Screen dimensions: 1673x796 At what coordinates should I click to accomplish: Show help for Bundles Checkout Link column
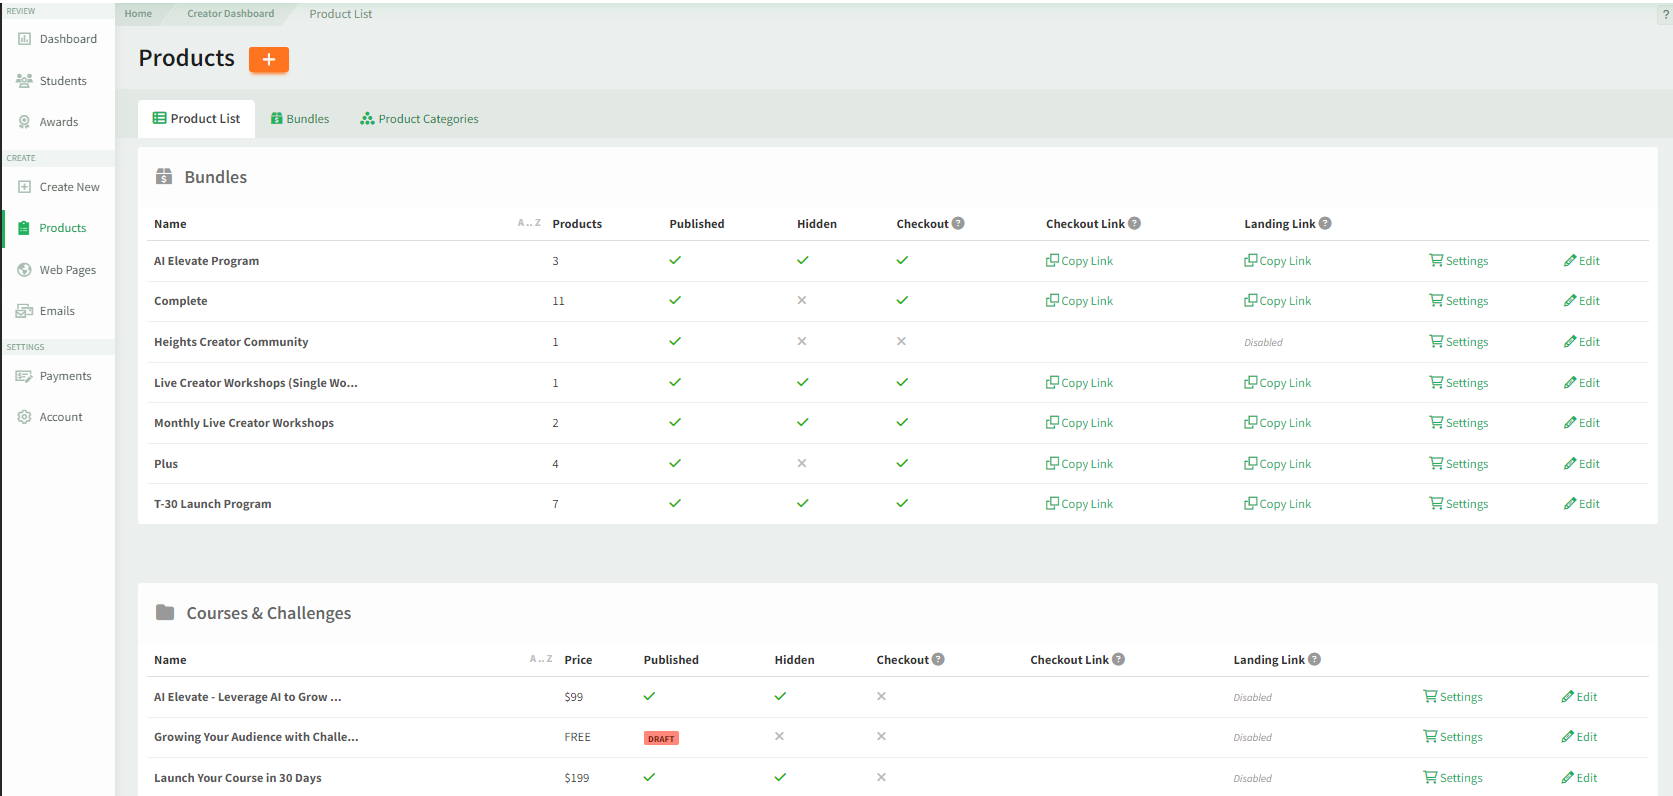pos(1134,223)
